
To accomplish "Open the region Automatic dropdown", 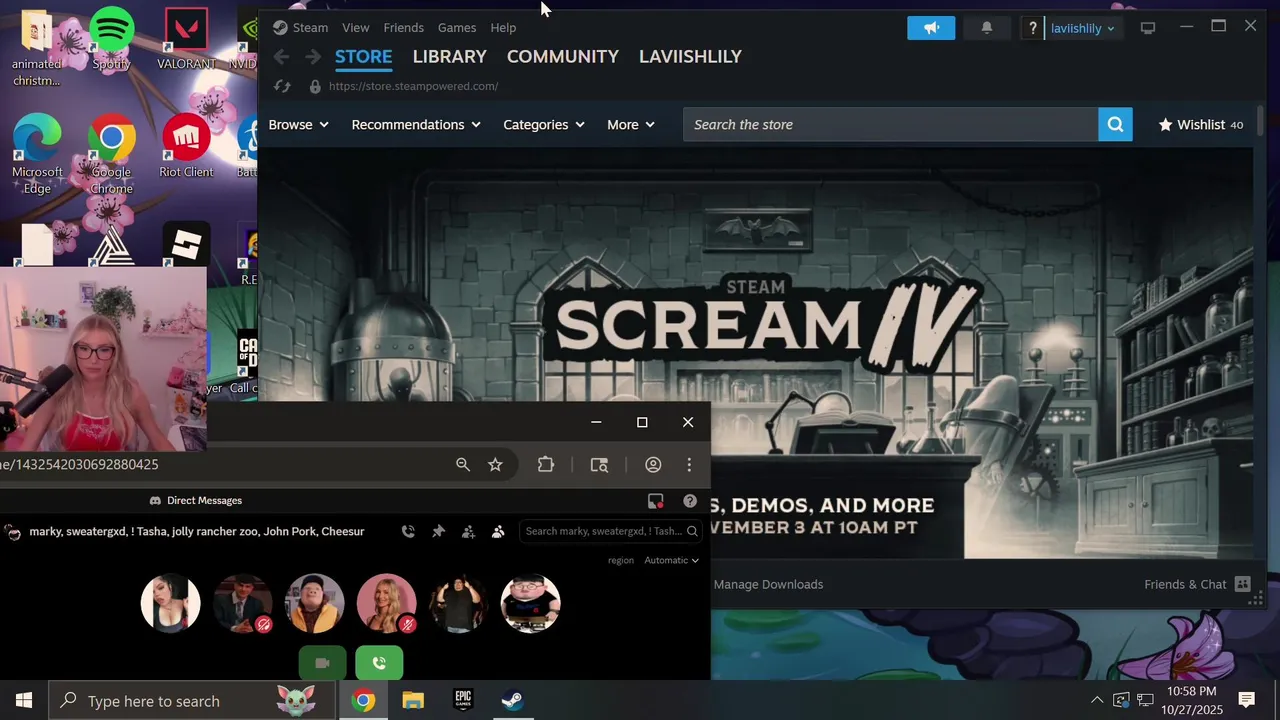I will [671, 560].
